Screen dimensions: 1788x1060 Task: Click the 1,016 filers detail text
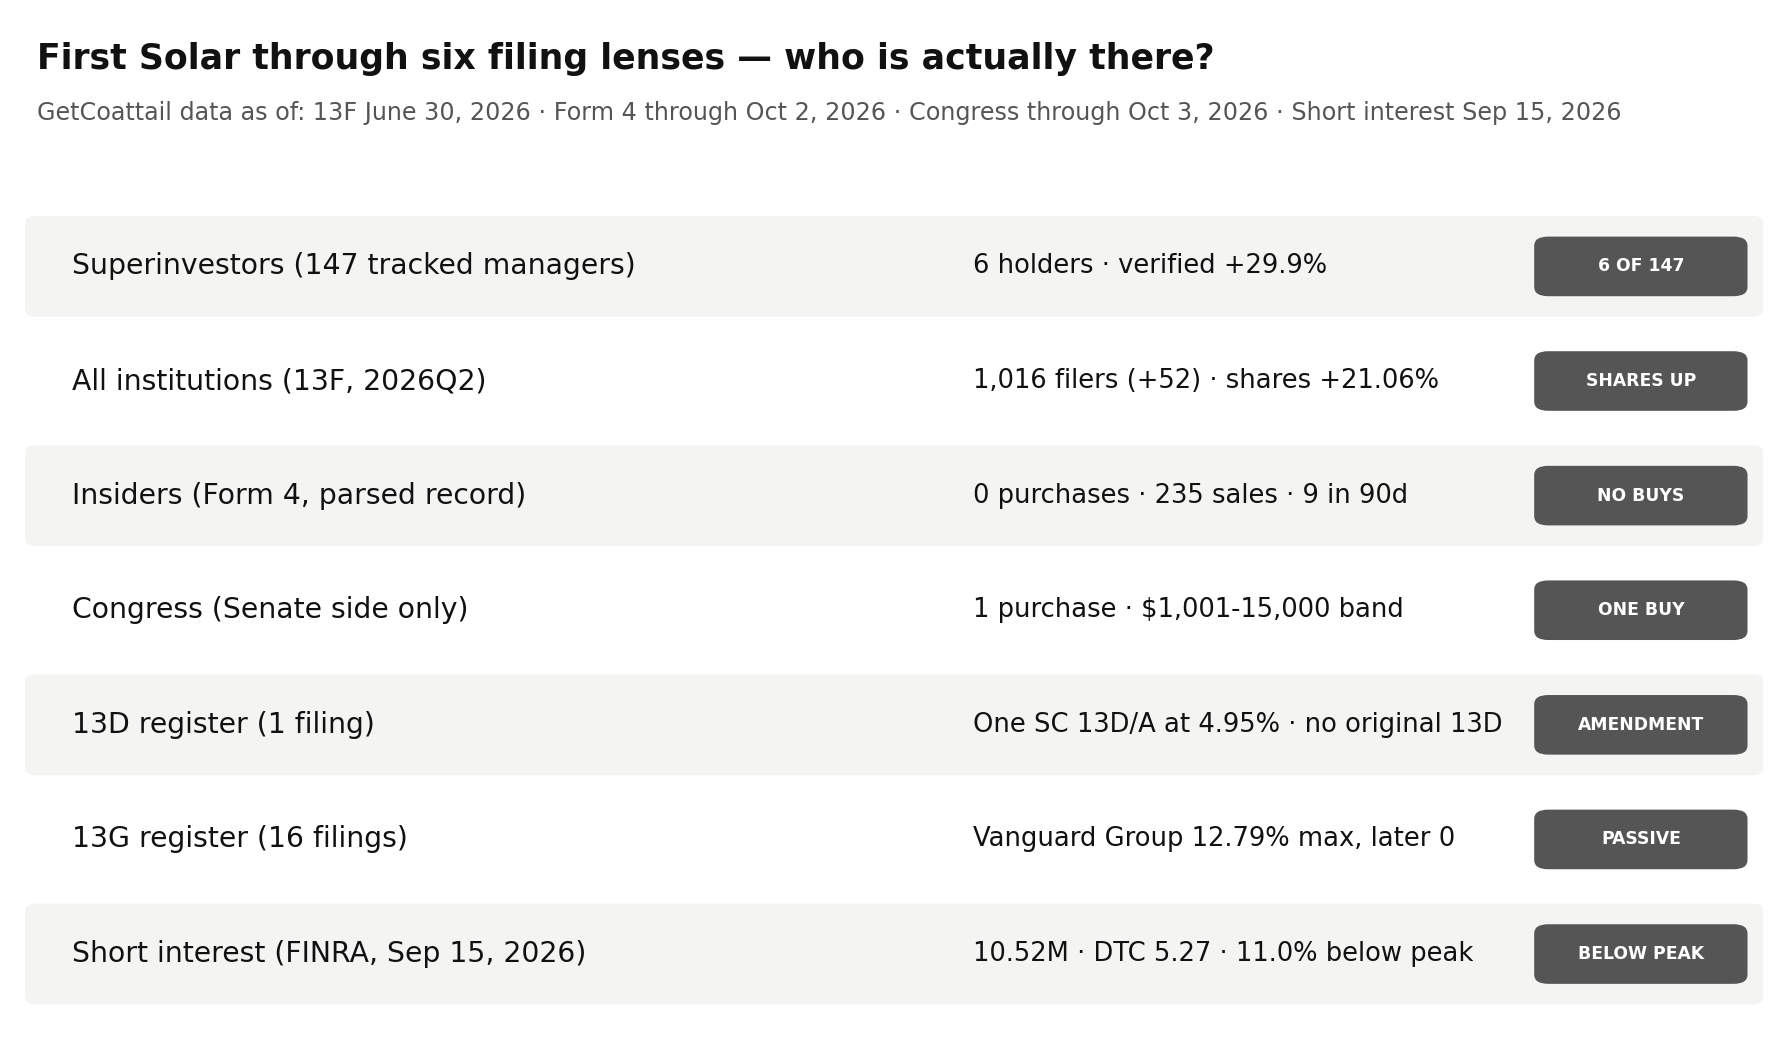(1205, 380)
